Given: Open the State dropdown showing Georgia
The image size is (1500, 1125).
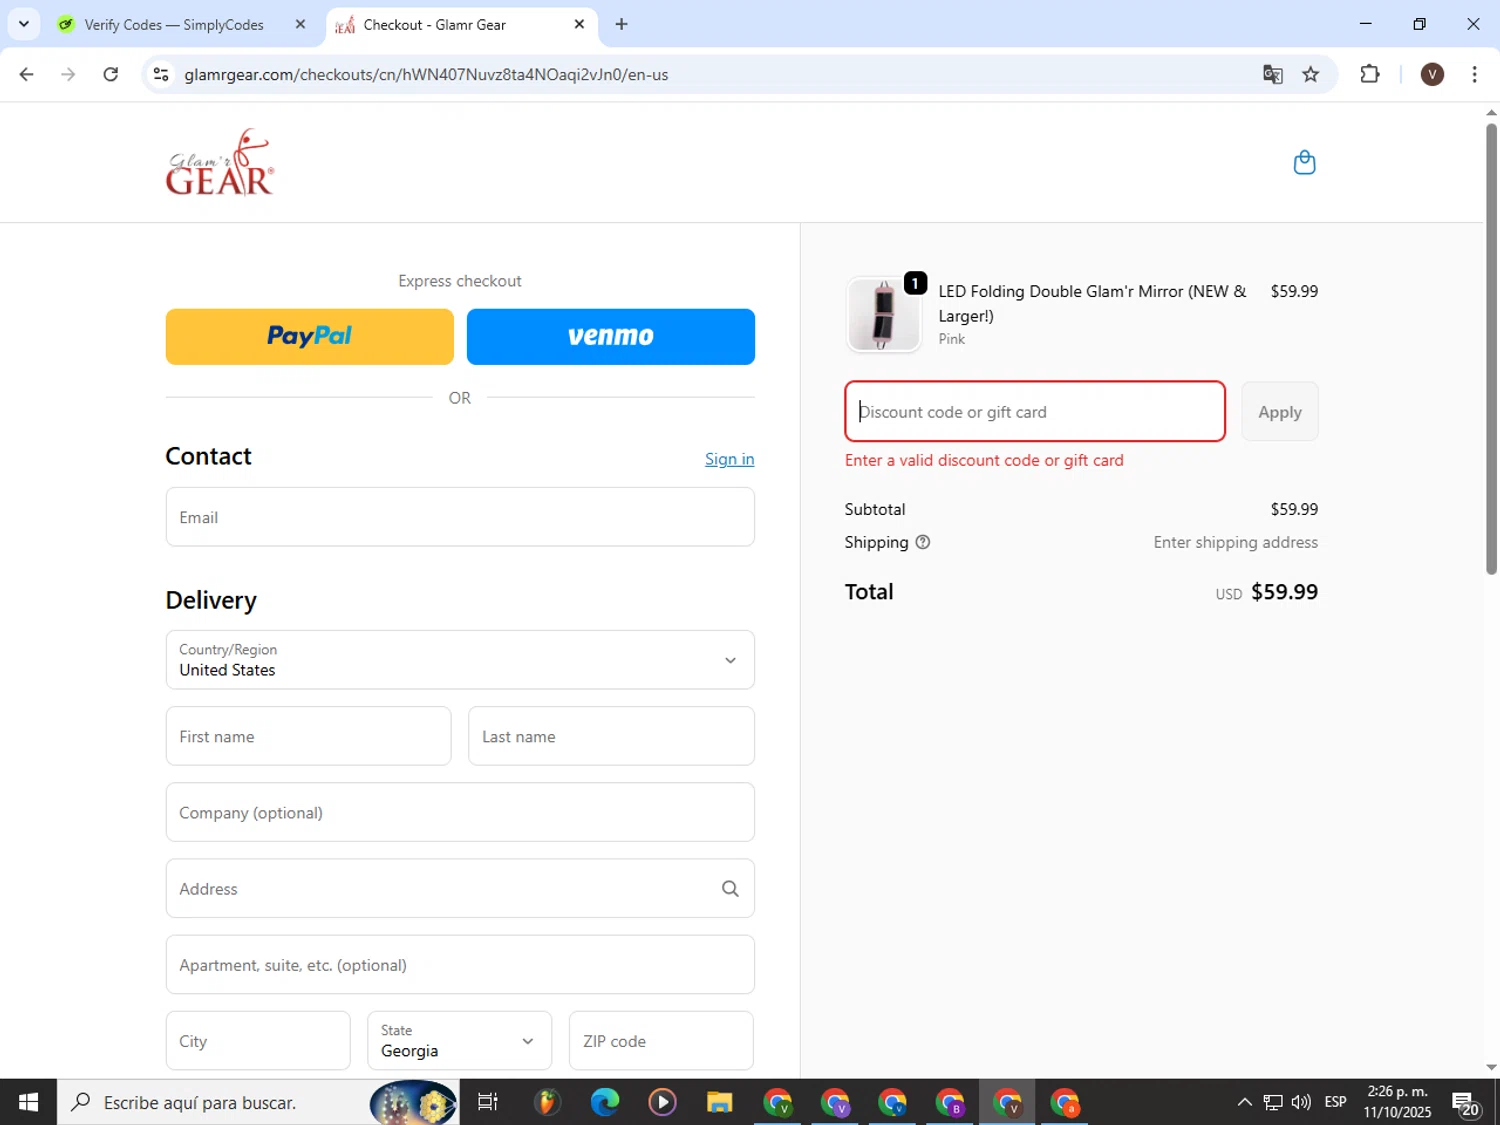Looking at the screenshot, I should [x=459, y=1040].
